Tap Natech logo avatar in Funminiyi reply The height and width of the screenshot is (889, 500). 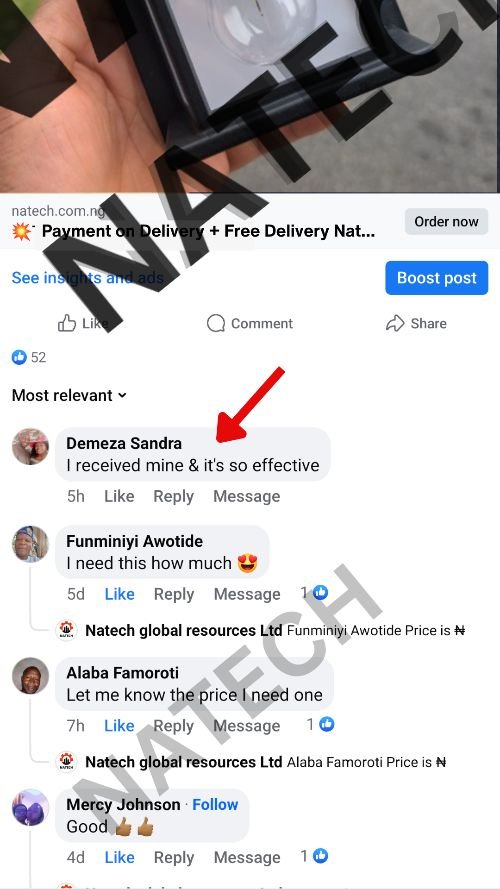[67, 630]
